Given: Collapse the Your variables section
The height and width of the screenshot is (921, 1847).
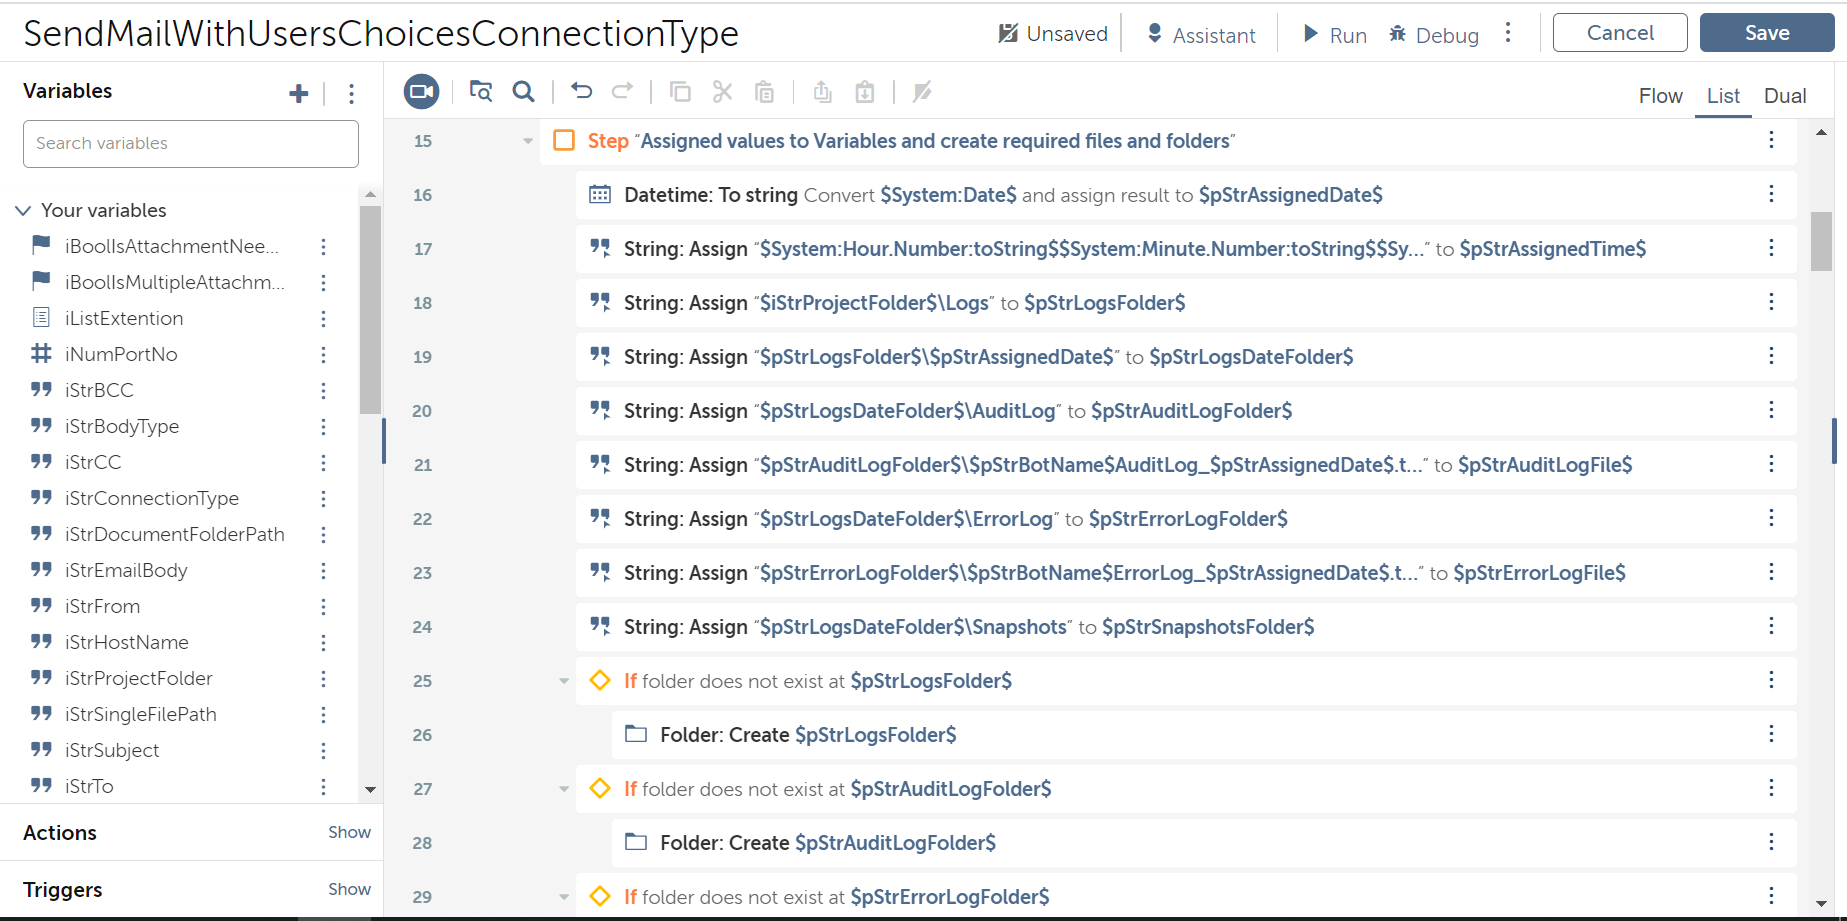Looking at the screenshot, I should point(23,210).
